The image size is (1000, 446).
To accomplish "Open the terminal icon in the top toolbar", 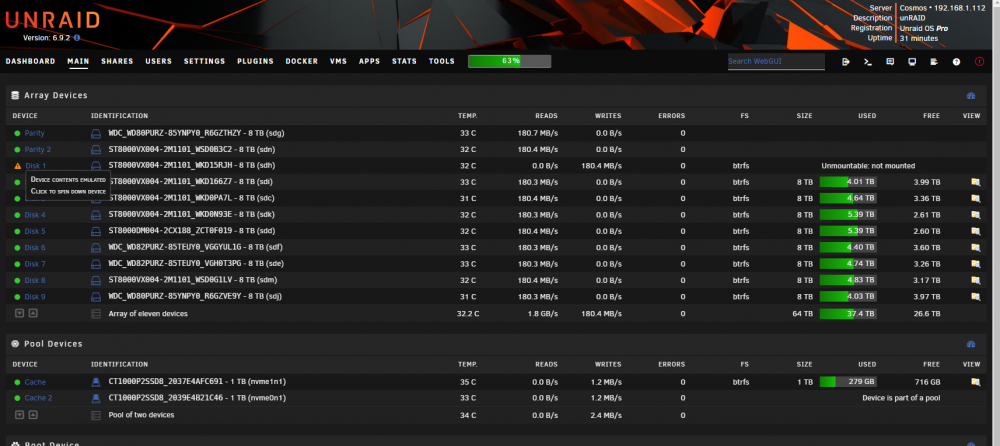I will (x=867, y=62).
